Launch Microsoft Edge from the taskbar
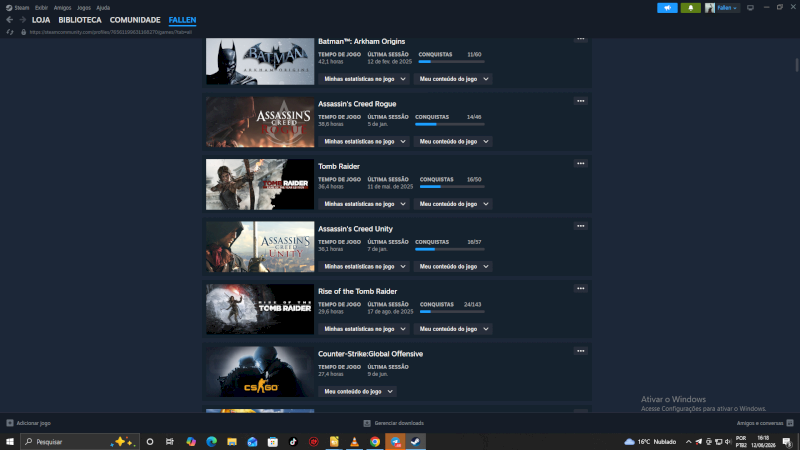The width and height of the screenshot is (800, 450). click(211, 442)
